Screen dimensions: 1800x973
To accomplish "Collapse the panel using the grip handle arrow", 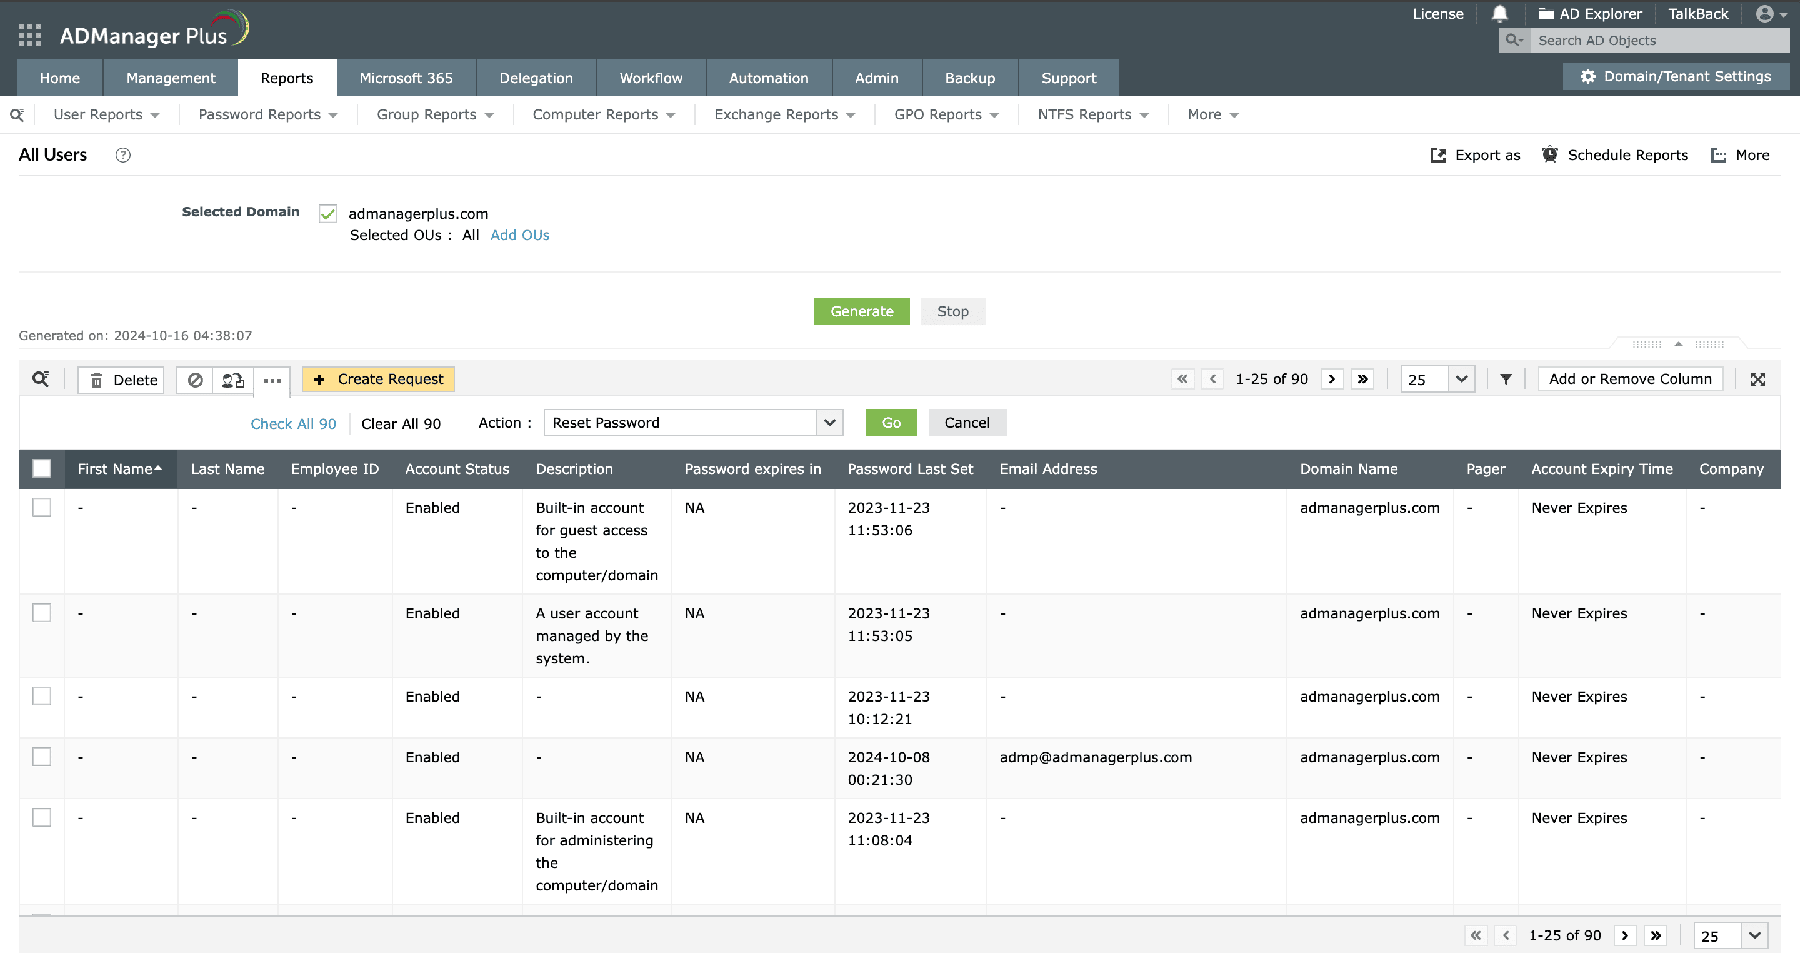I will (1678, 344).
